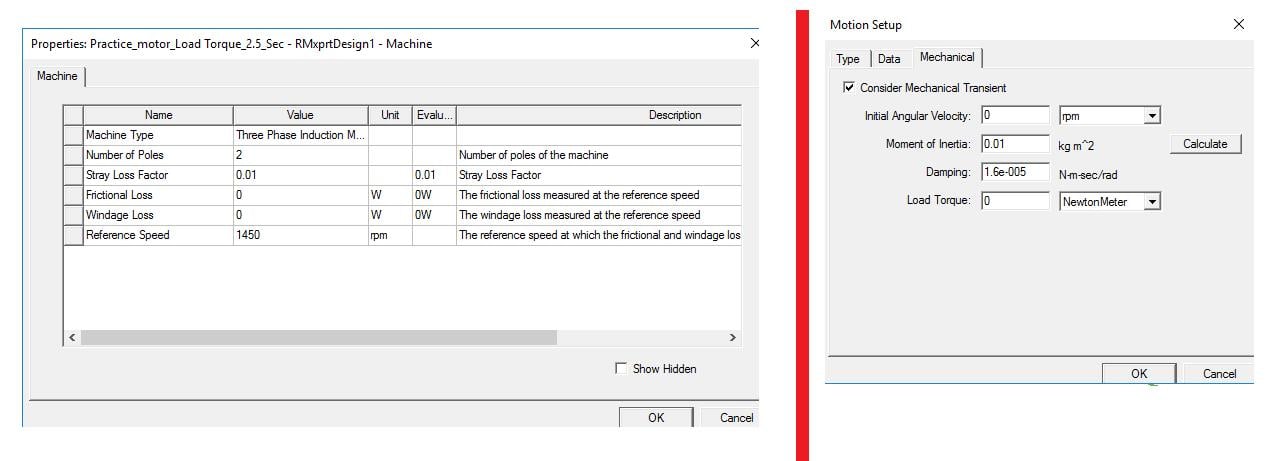Open the Initial Angular Velocity unit dropdown

pos(1152,116)
